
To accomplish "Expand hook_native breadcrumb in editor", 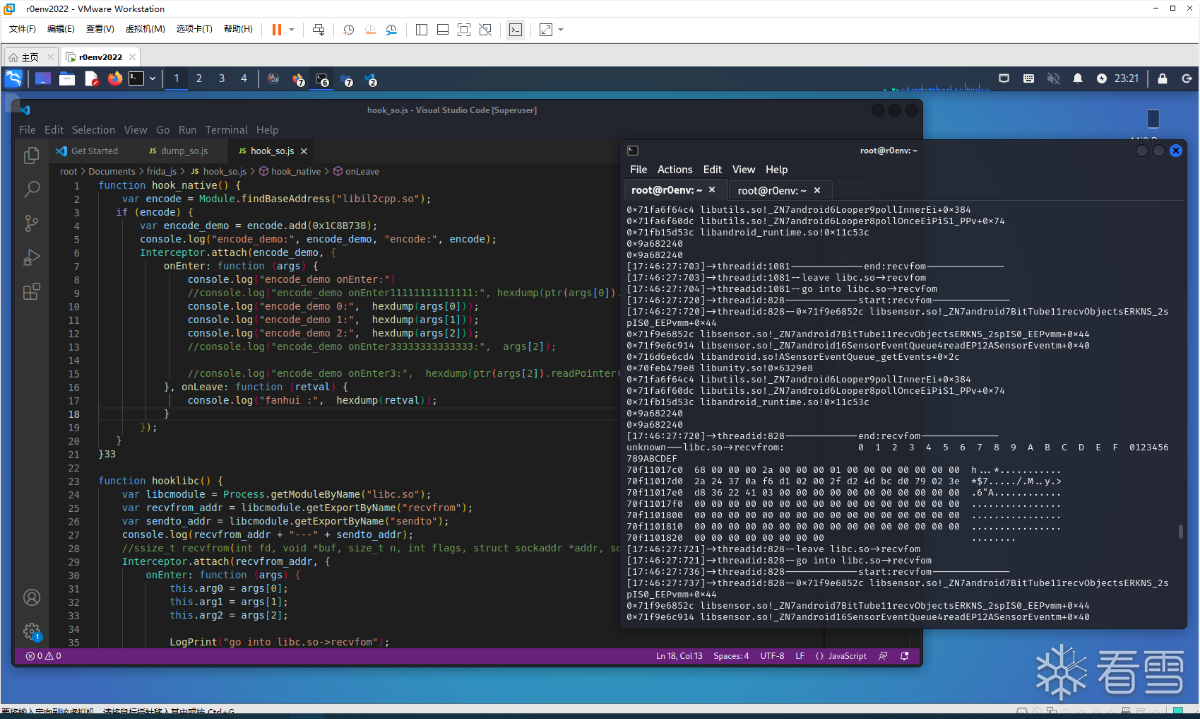I will pyautogui.click(x=290, y=172).
